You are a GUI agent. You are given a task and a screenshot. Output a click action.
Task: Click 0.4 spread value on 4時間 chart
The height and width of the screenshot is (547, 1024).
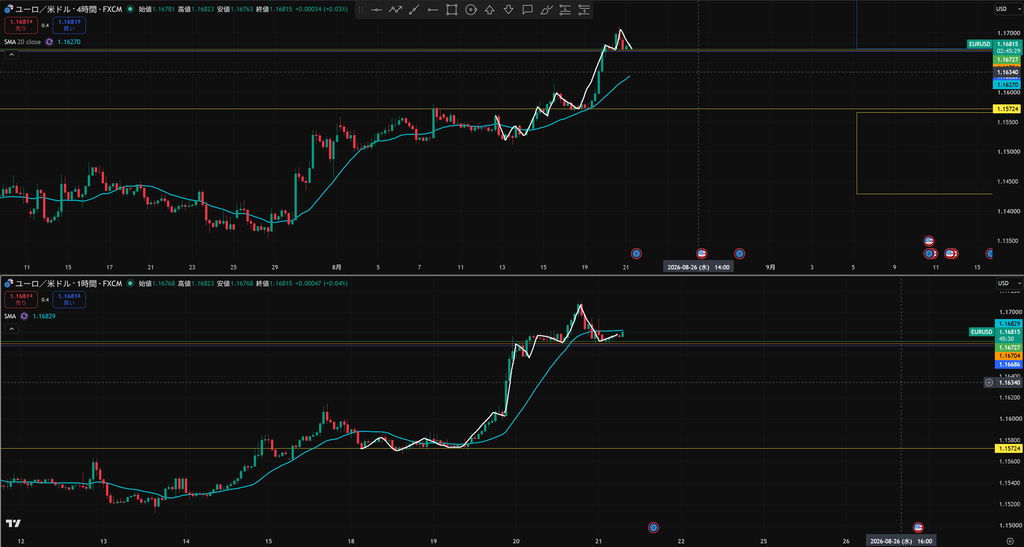click(45, 25)
